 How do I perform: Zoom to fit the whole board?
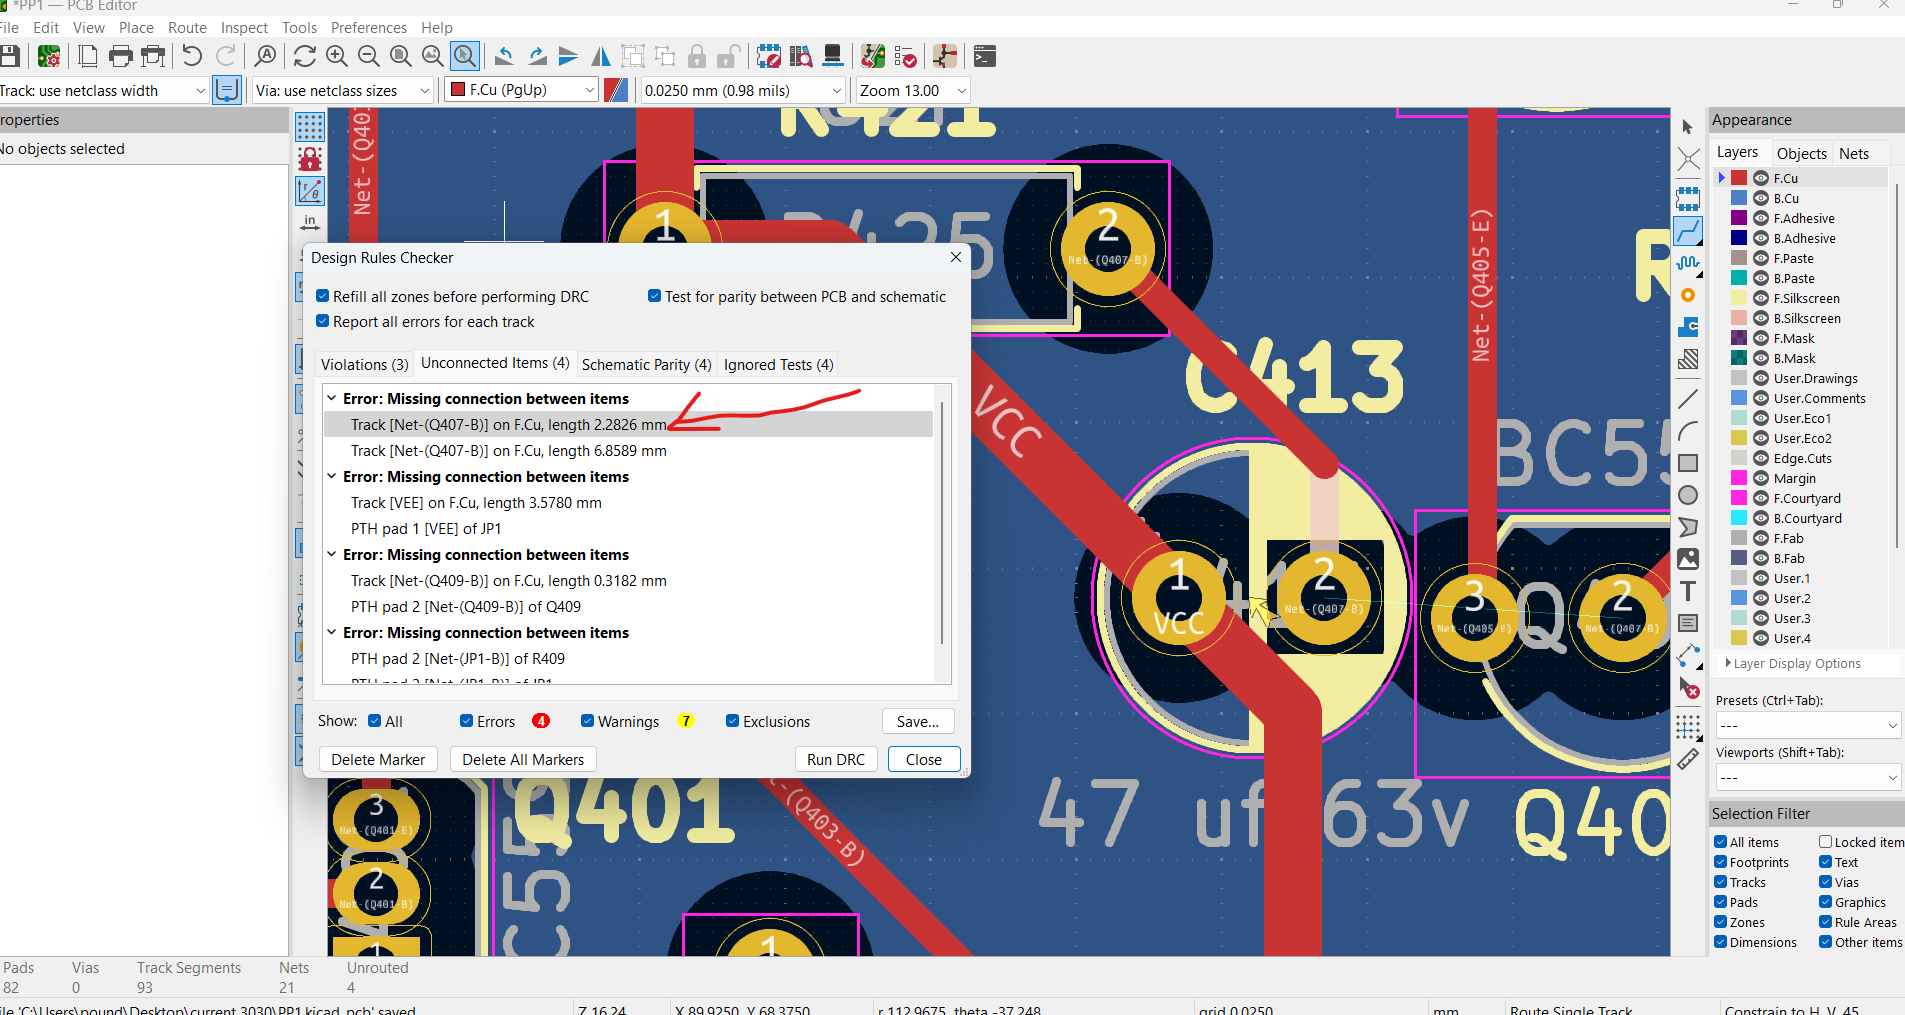point(401,56)
